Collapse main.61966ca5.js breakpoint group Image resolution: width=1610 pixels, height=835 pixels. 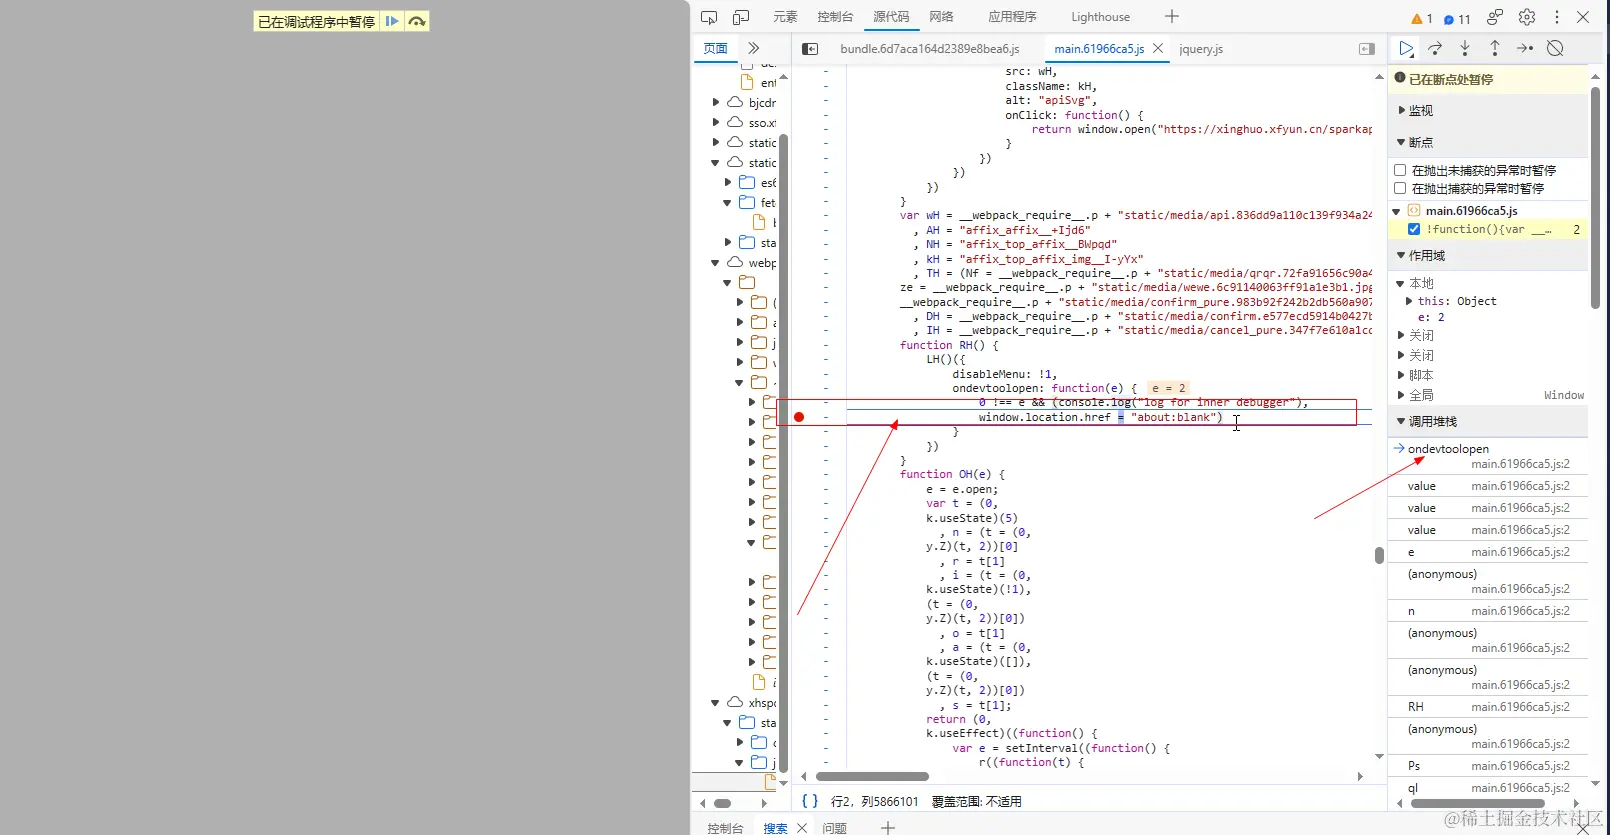1397,211
